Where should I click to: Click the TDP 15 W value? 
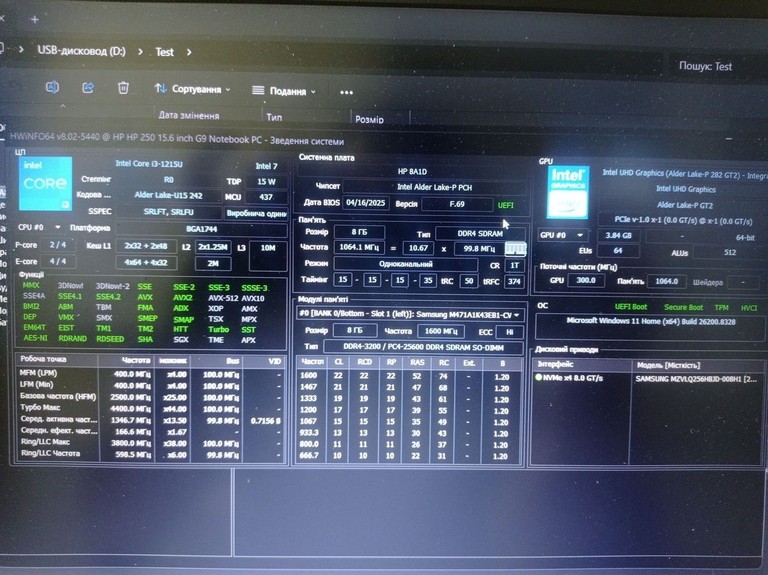click(266, 182)
